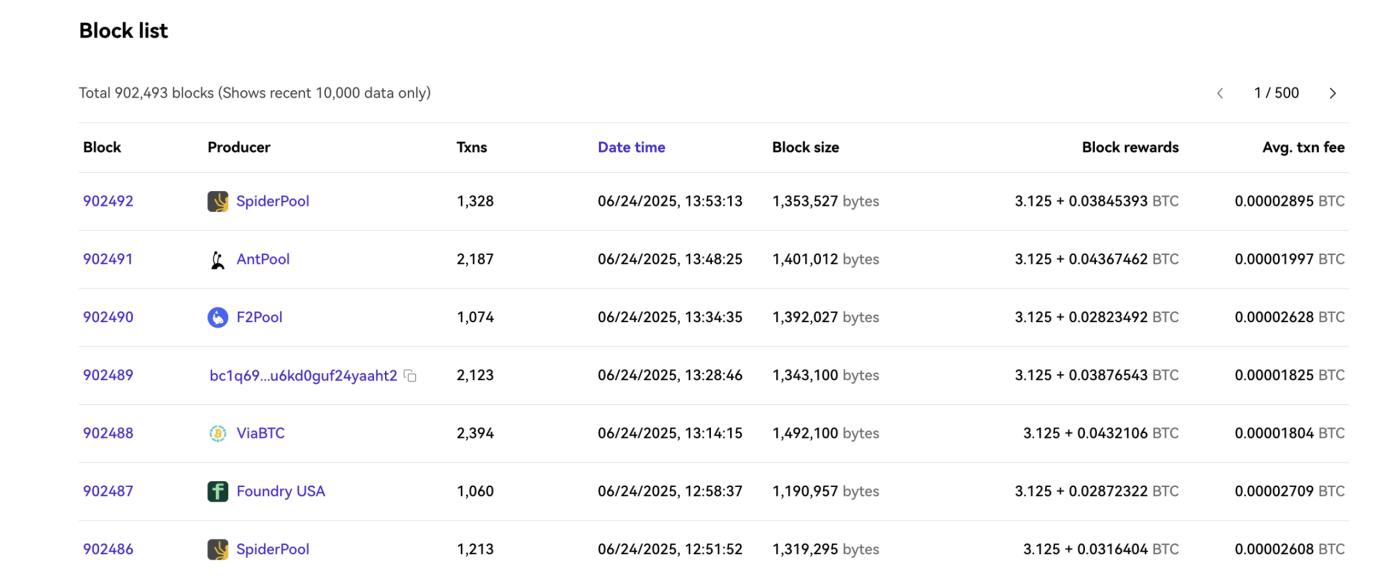The width and height of the screenshot is (1400, 576).
Task: Click the 06/24/2025, 13:14:15 timestamp
Action: 670,433
